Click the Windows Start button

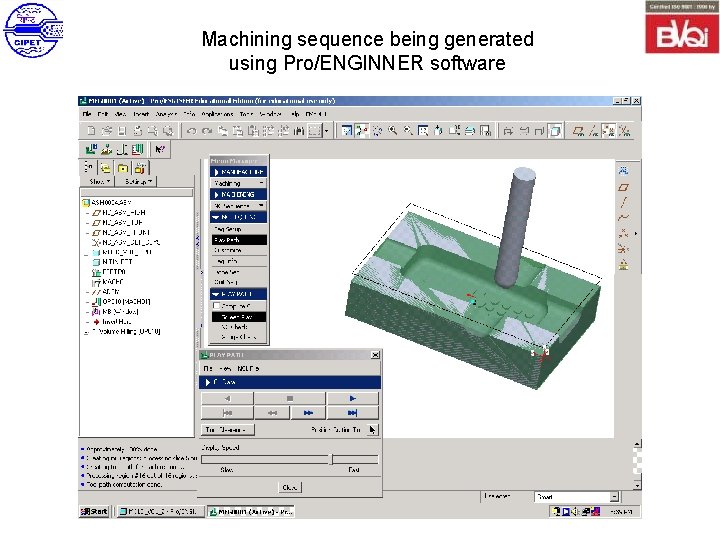click(94, 511)
